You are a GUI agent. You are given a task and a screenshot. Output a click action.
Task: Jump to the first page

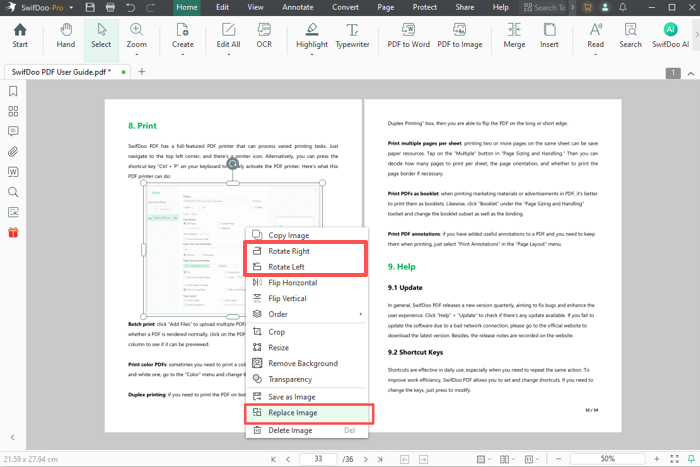[273, 459]
